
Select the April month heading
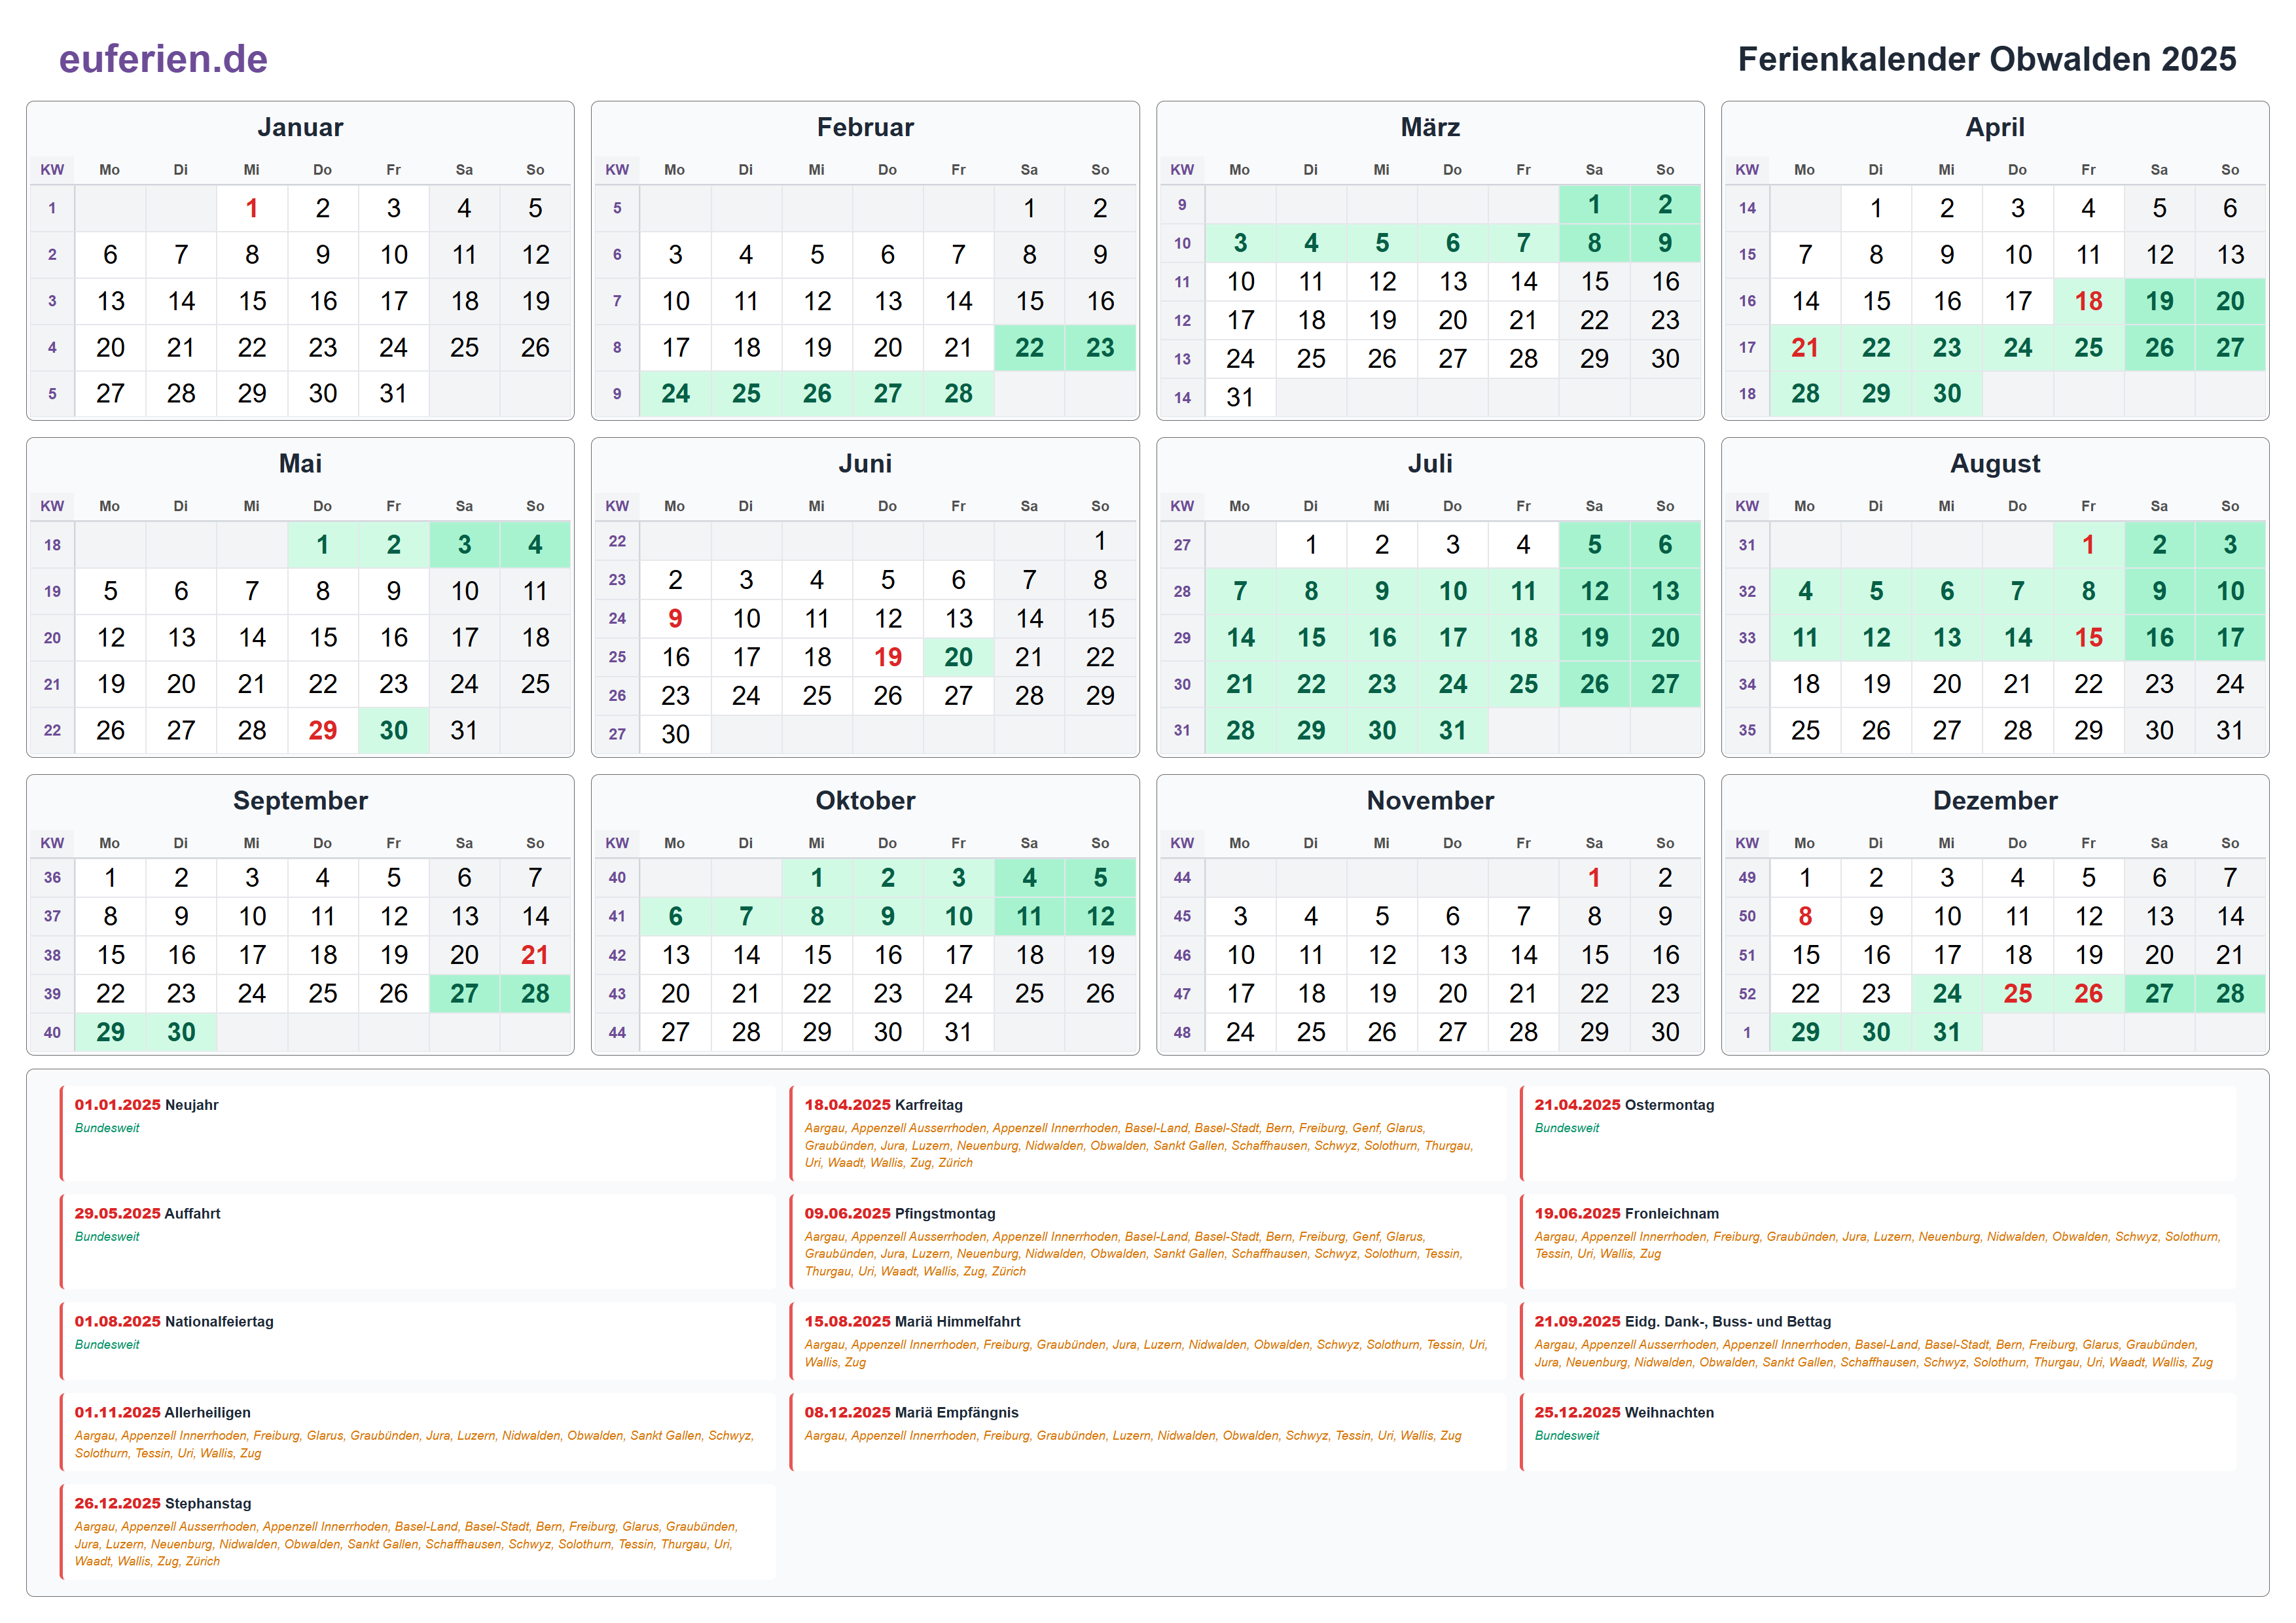(x=1995, y=127)
